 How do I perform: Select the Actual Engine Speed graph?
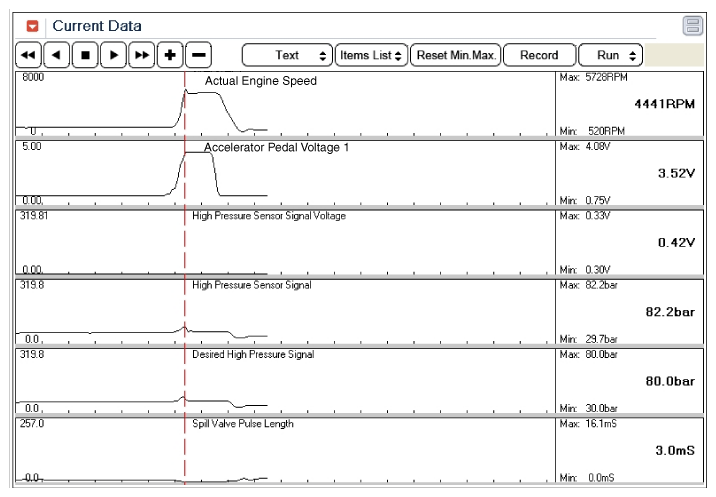click(285, 104)
